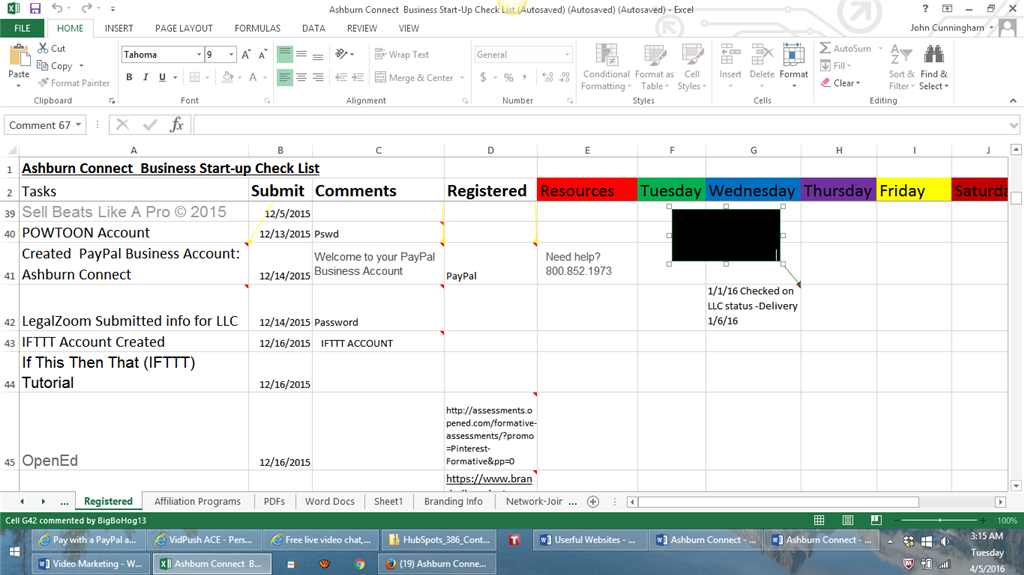The width and height of the screenshot is (1024, 575).
Task: Click into the formula bar input
Action: (x=601, y=125)
